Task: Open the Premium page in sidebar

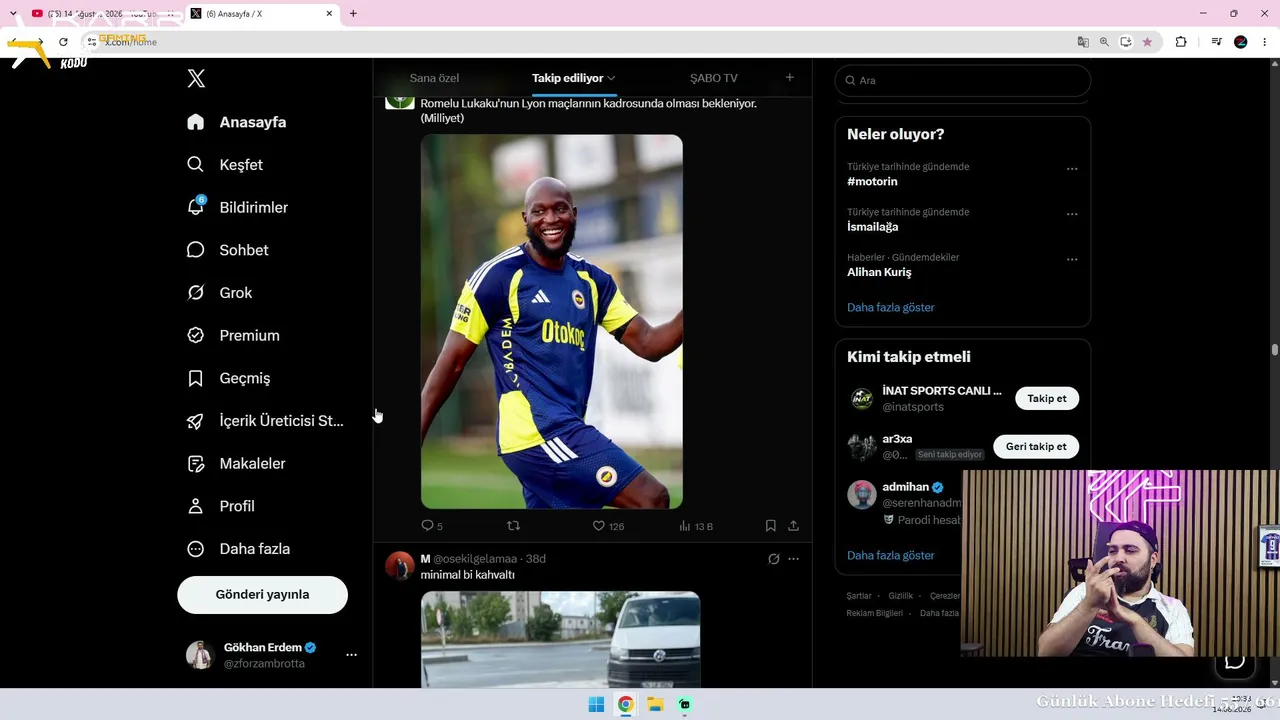Action: (234, 336)
